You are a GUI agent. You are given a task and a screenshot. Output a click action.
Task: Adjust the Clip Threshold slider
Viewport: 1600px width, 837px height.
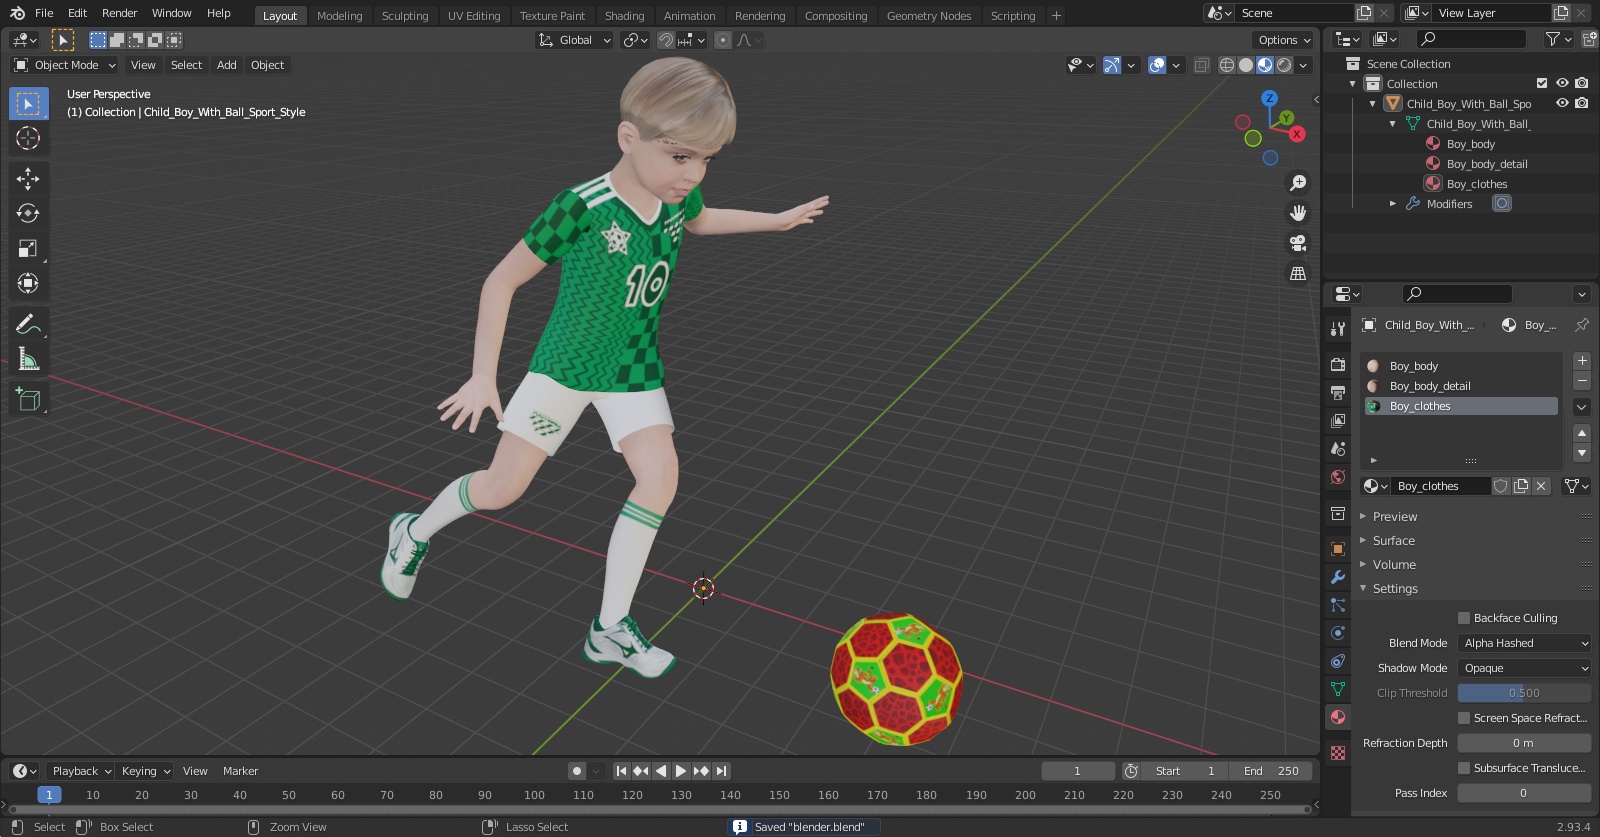point(1524,693)
